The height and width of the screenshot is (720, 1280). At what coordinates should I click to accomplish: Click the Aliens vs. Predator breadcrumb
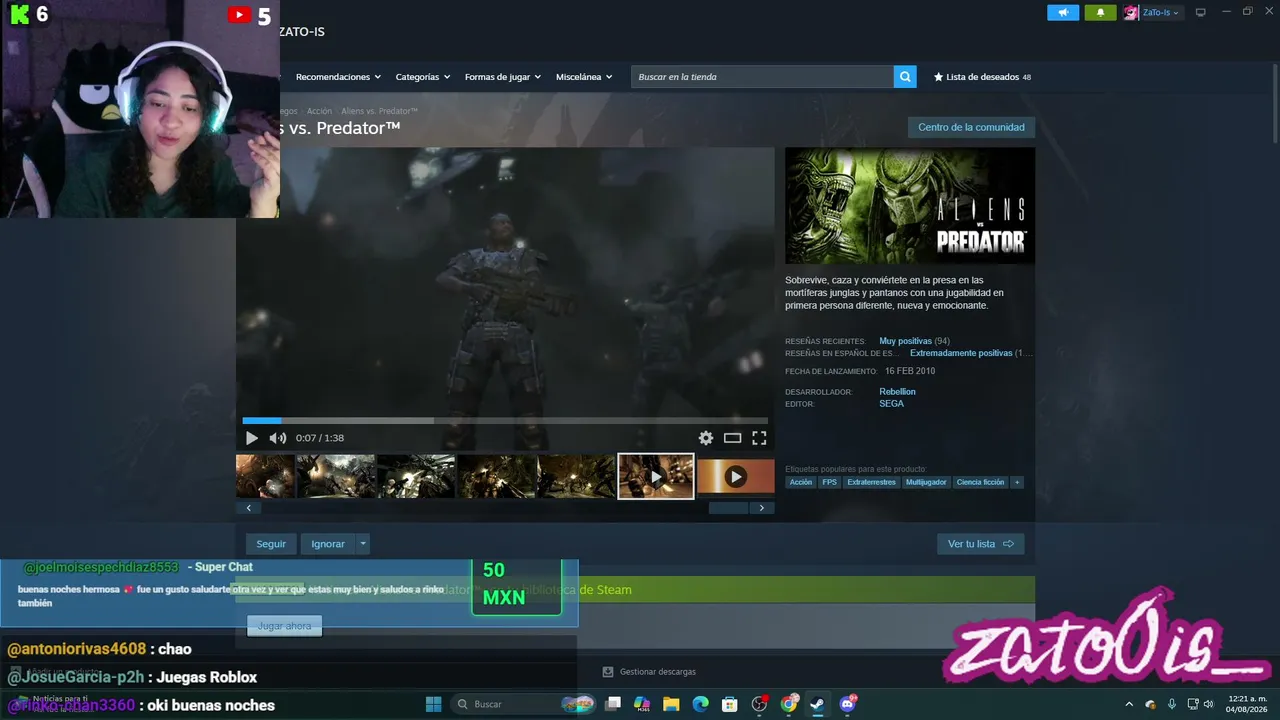[379, 111]
